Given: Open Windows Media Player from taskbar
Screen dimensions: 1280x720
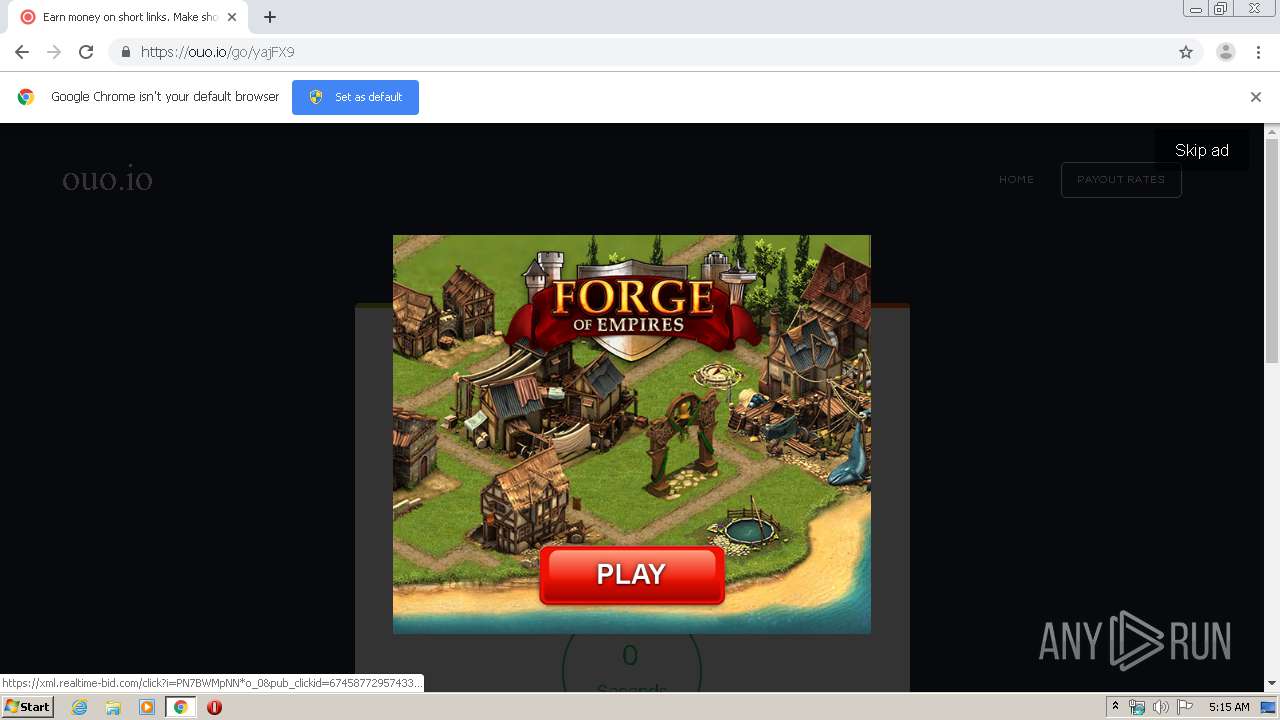Looking at the screenshot, I should (147, 707).
